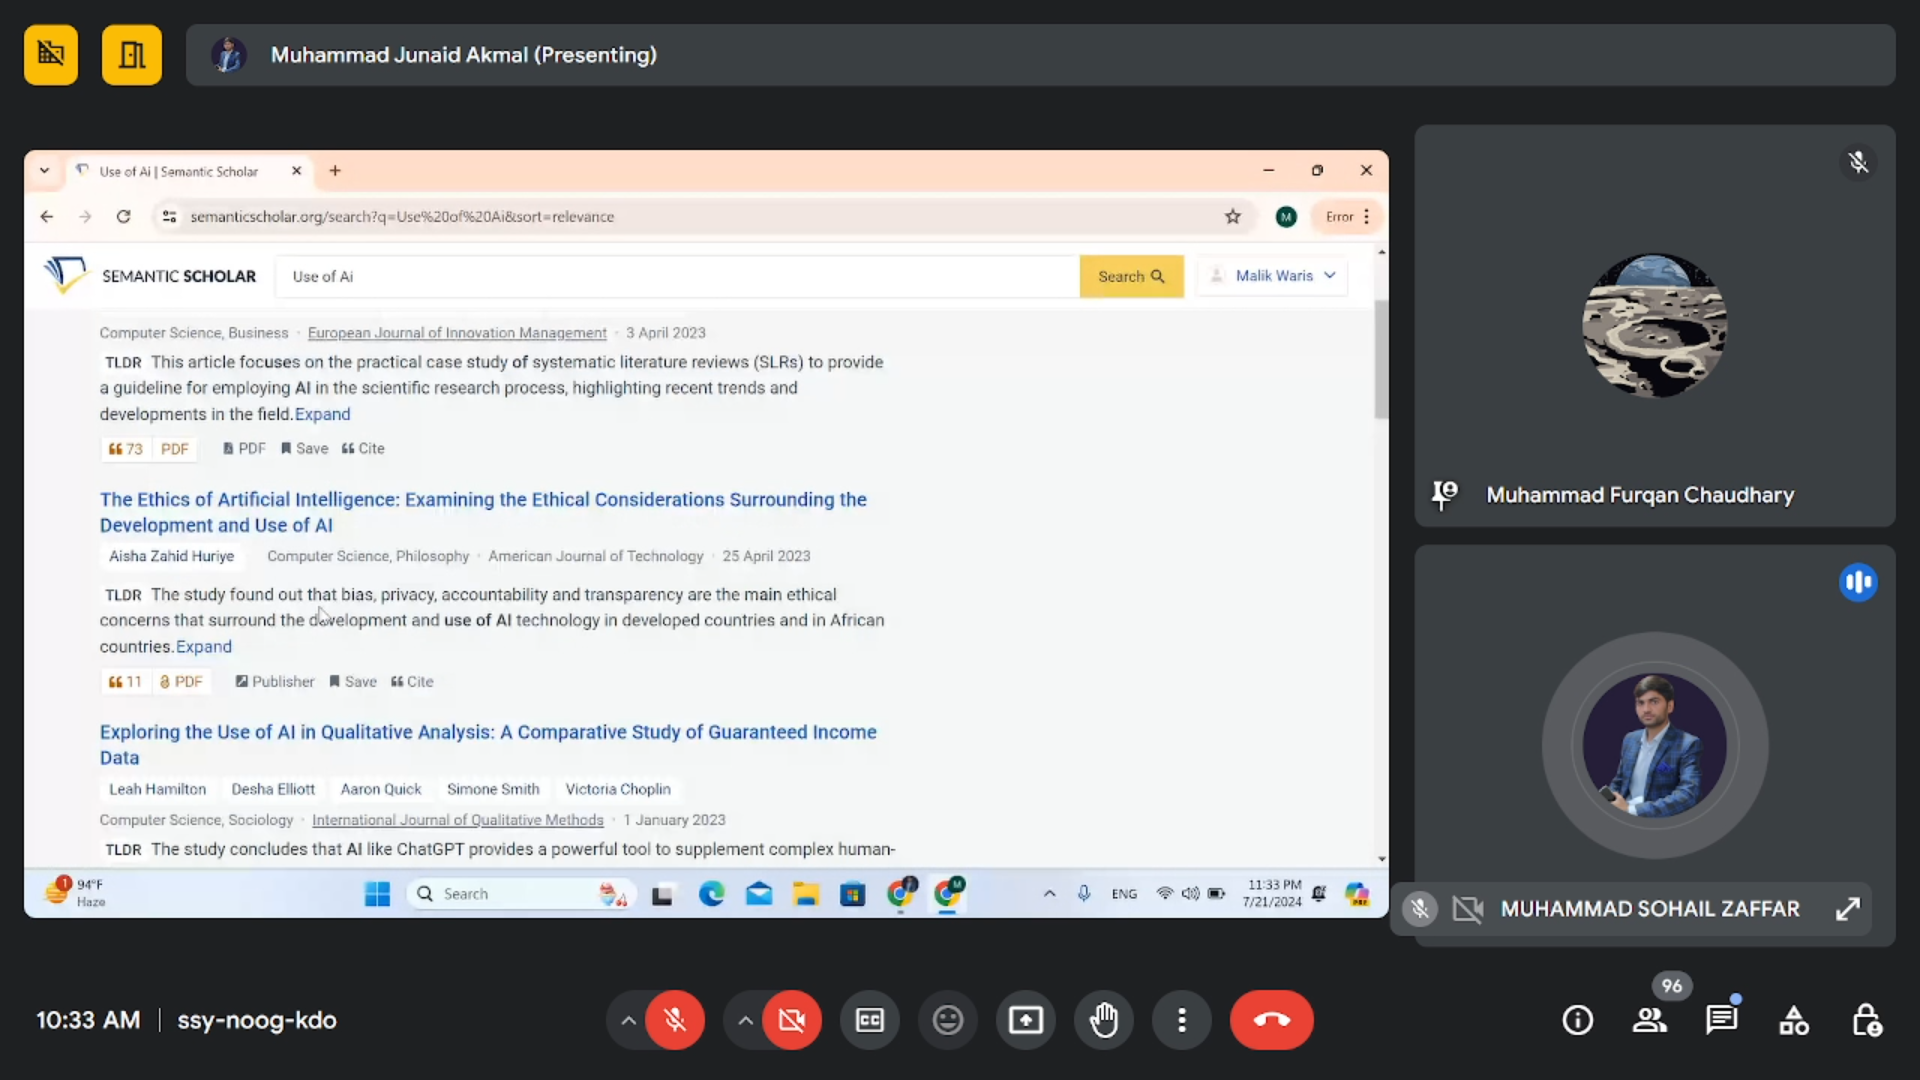Open International Journal of Qualitative Methods link
The width and height of the screenshot is (1920, 1080).
coord(458,820)
